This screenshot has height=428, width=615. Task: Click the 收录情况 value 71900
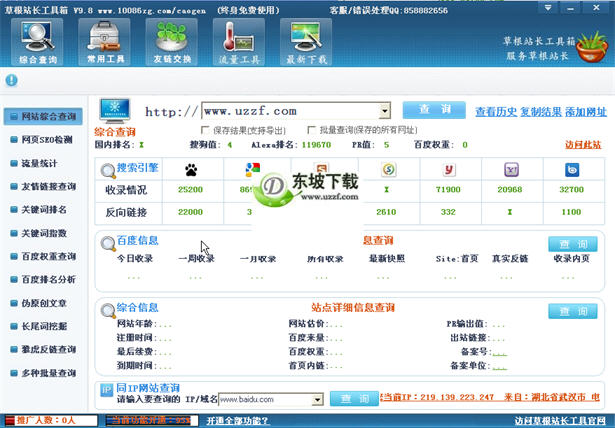[448, 189]
